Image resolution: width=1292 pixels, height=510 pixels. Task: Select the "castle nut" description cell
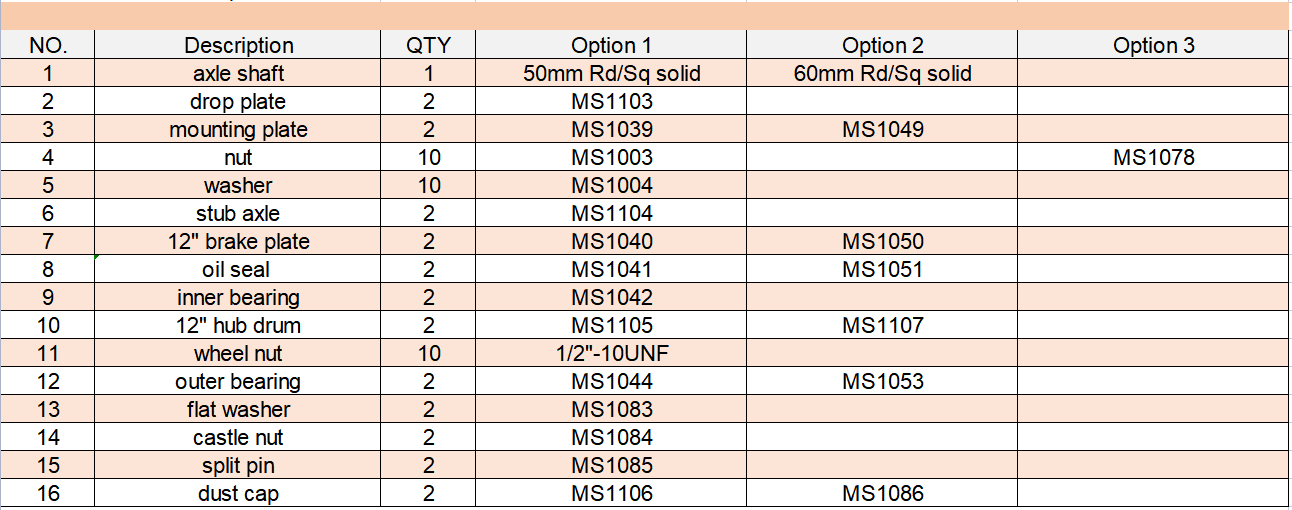click(x=239, y=437)
